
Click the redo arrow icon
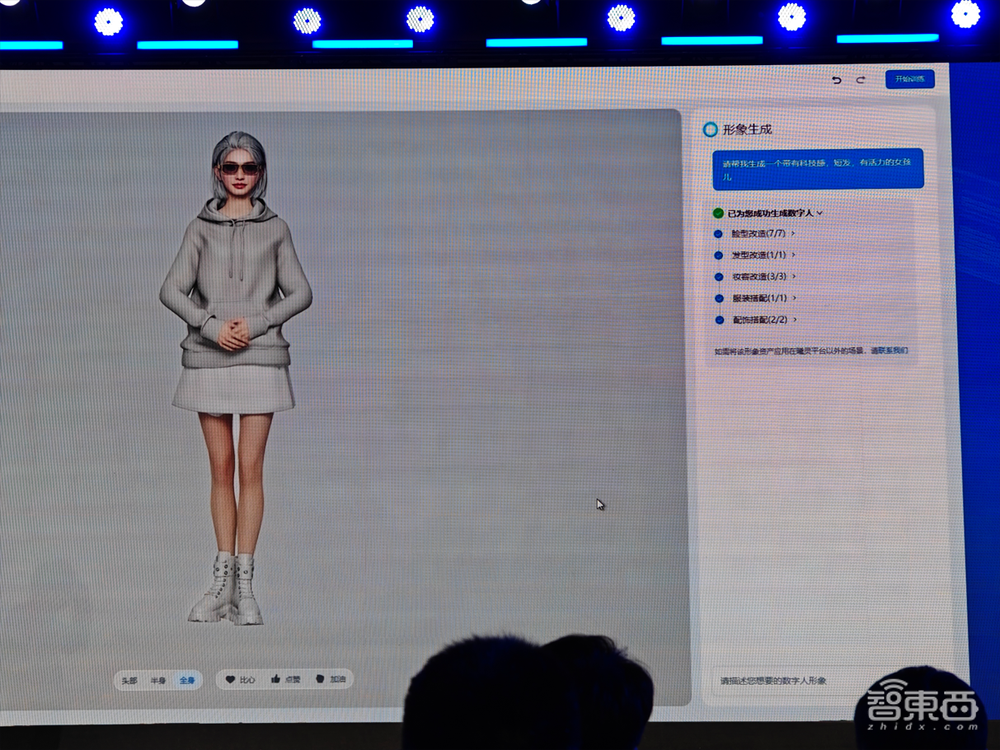[x=861, y=79]
